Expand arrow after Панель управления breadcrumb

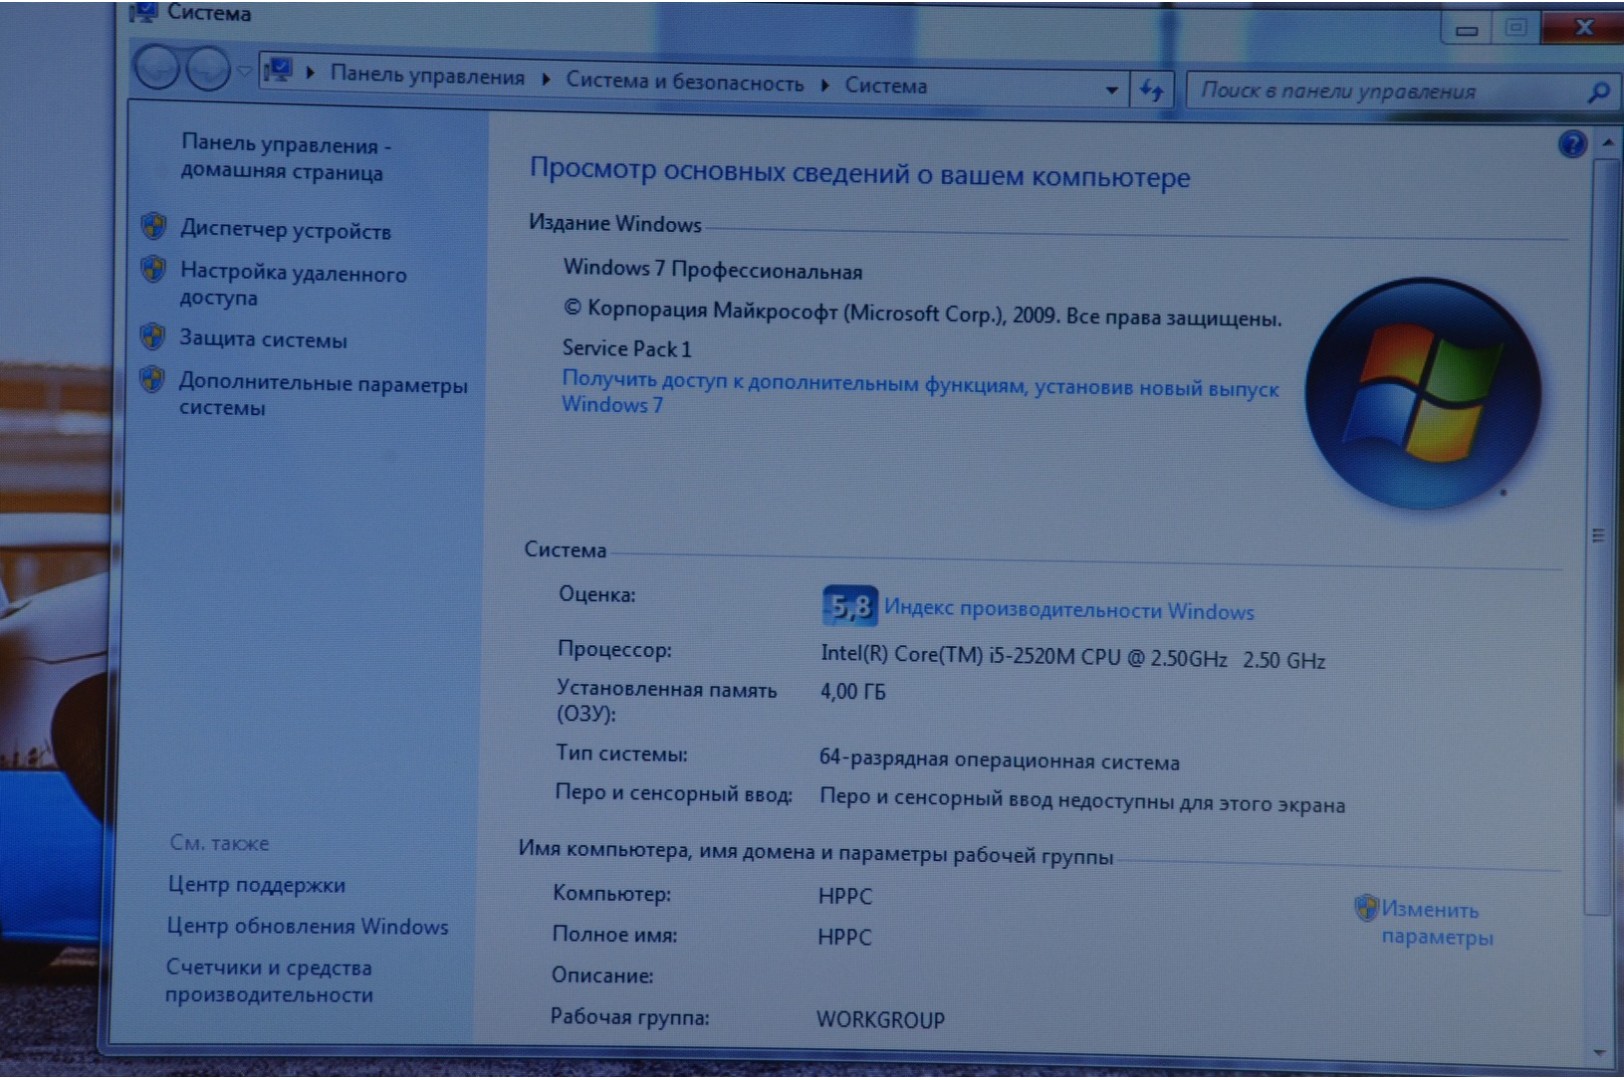546,79
